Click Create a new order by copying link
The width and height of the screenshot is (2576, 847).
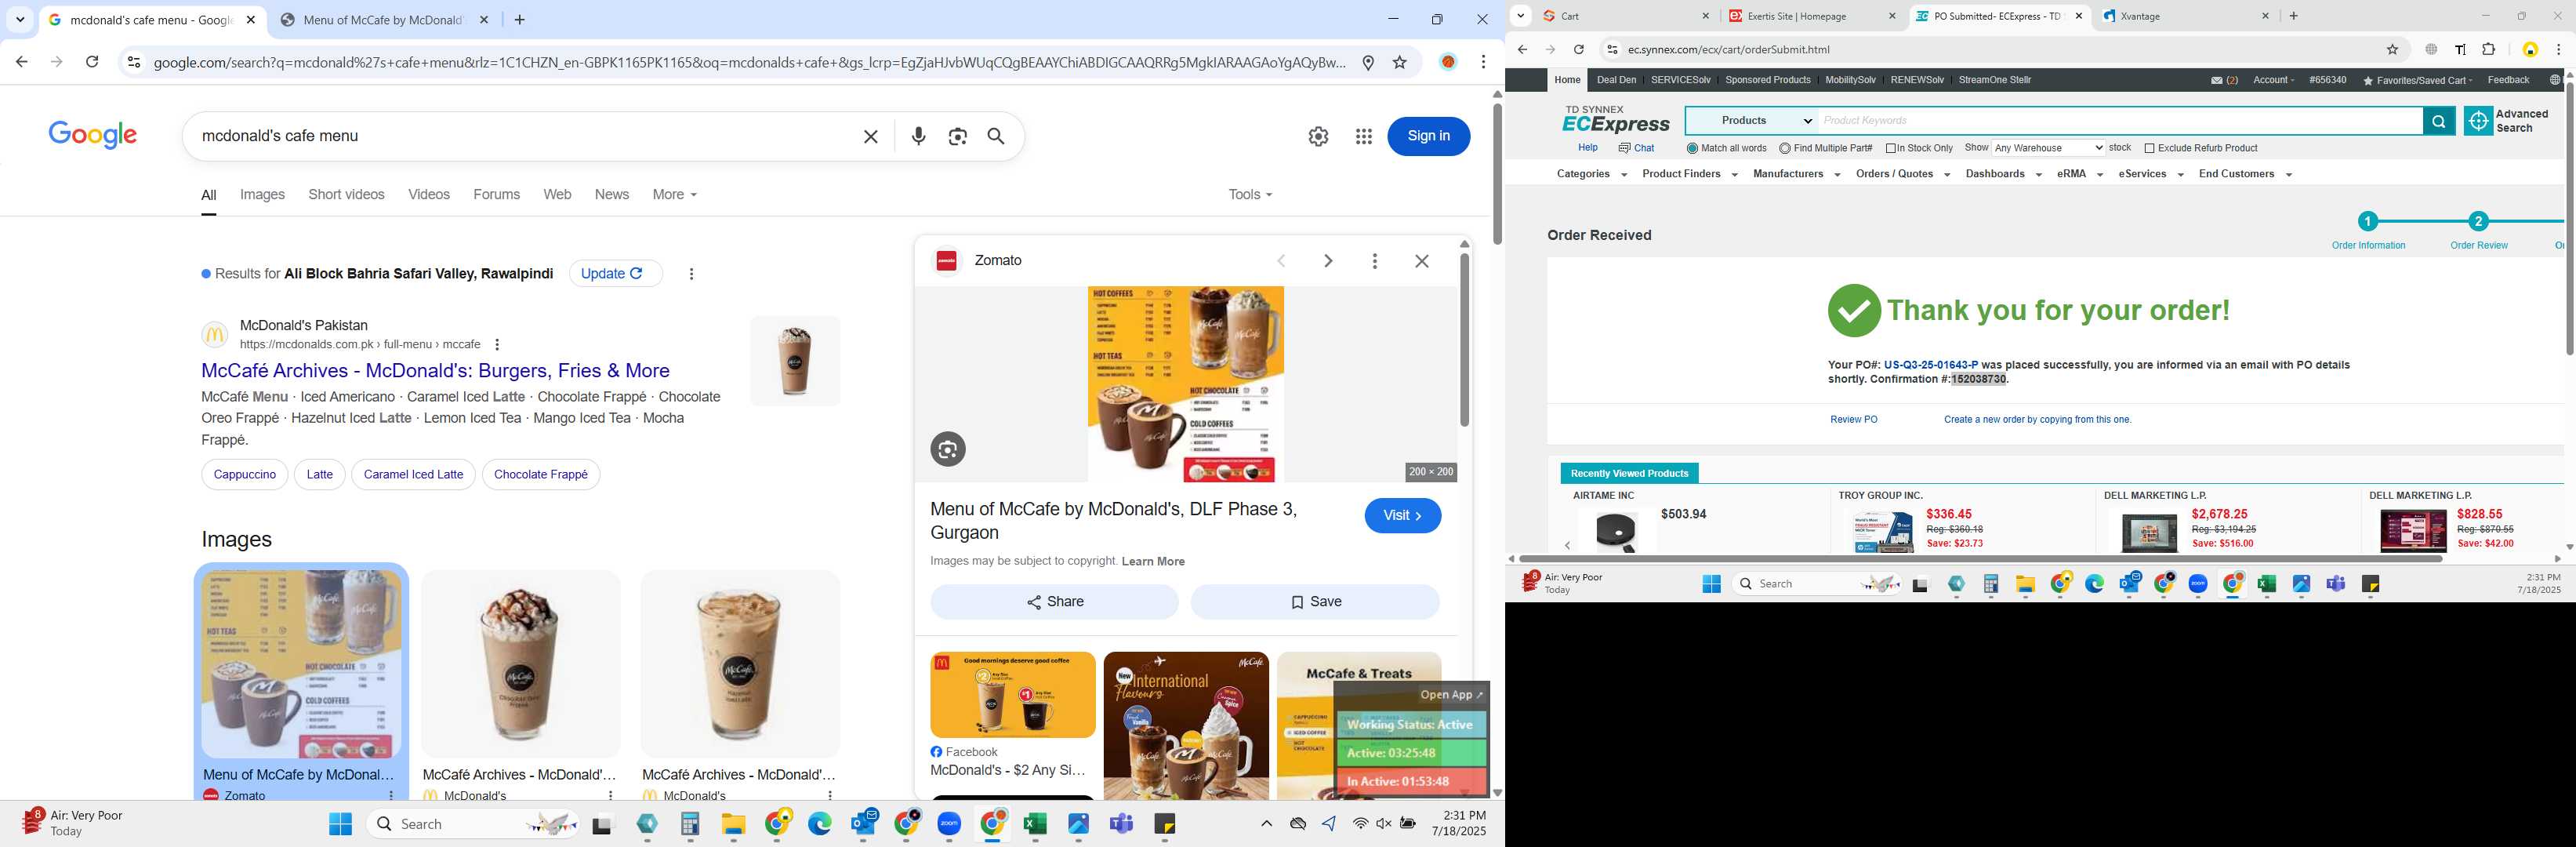(2037, 420)
